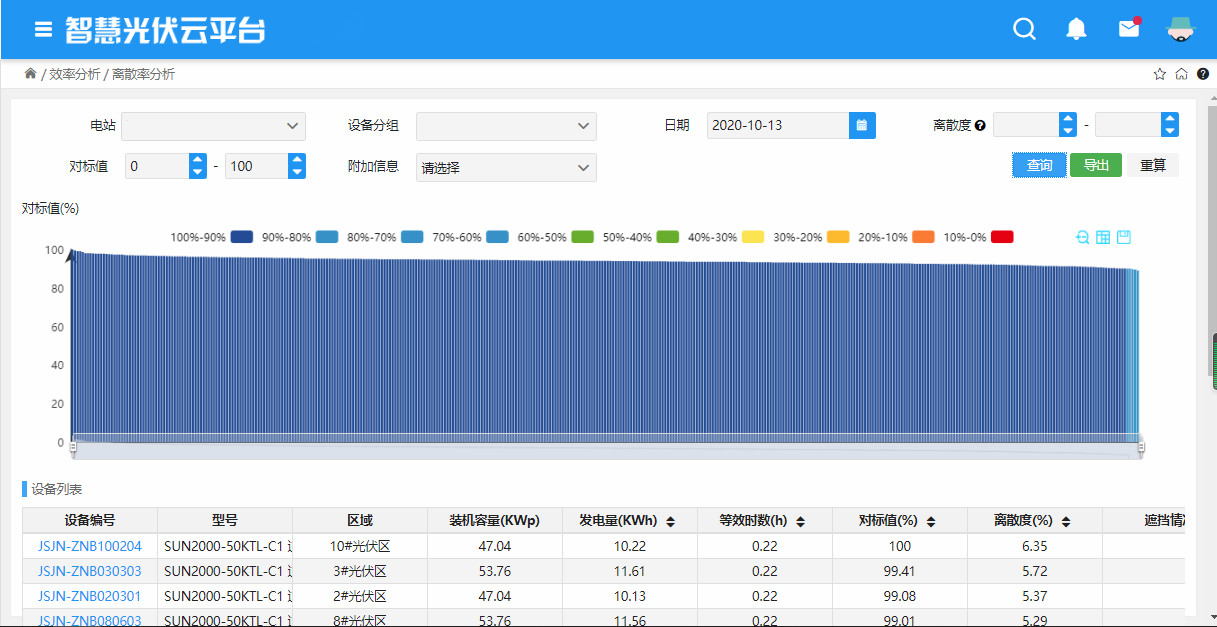This screenshot has height=627, width=1217.
Task: Open the notification bell
Action: pyautogui.click(x=1076, y=29)
